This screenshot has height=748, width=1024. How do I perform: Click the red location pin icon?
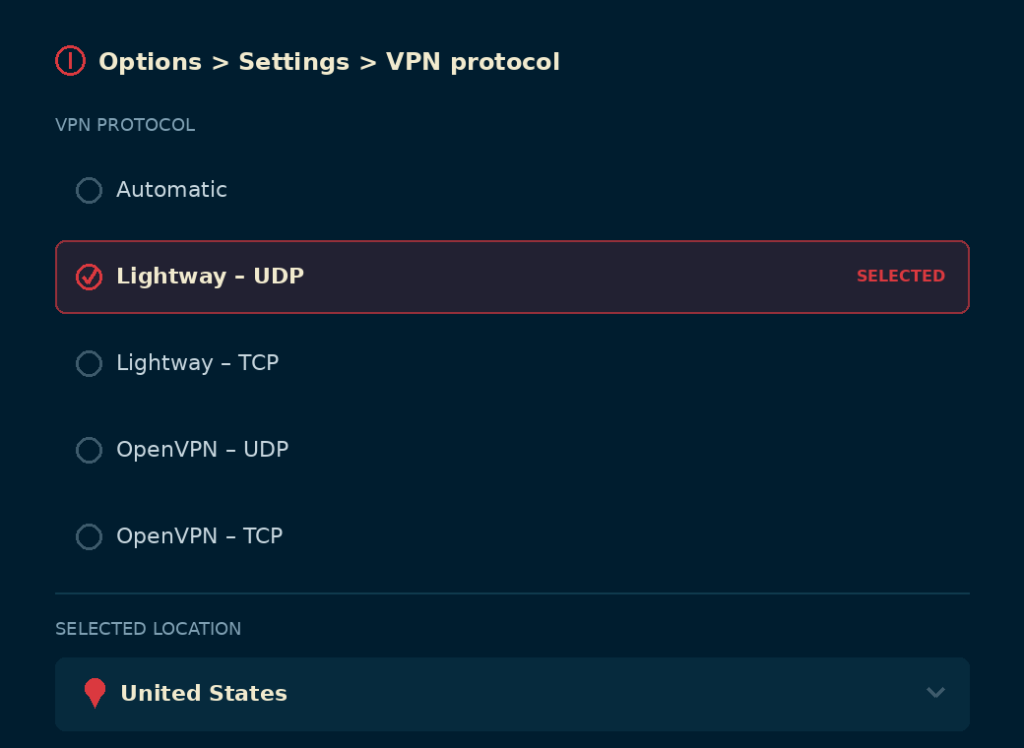(95, 693)
